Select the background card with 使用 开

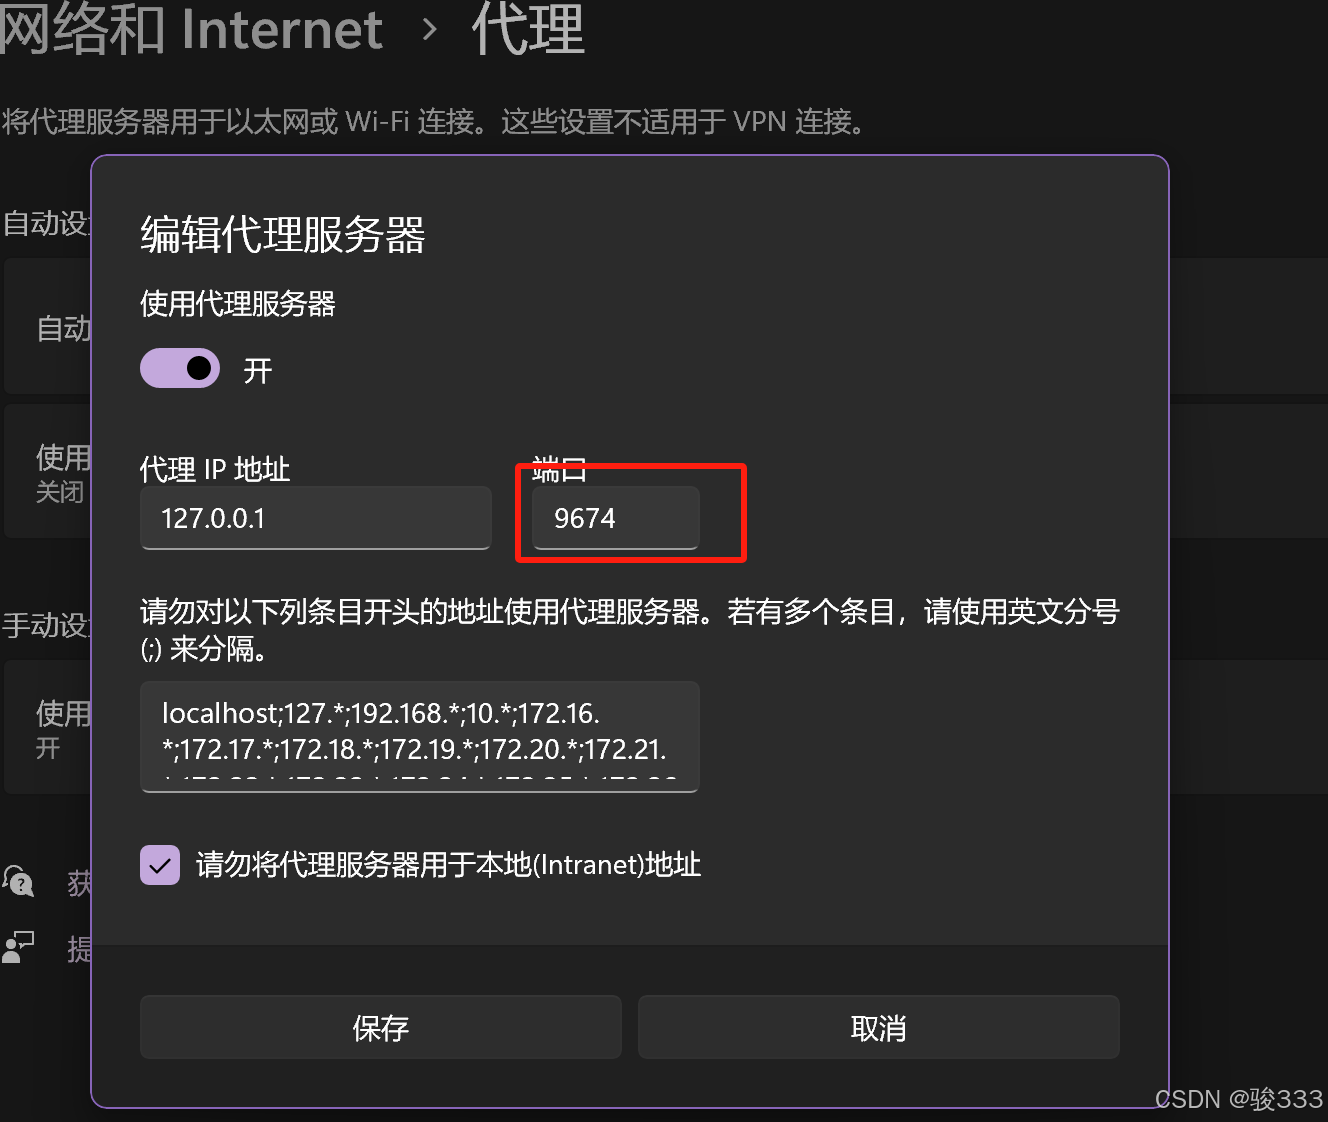click(48, 727)
